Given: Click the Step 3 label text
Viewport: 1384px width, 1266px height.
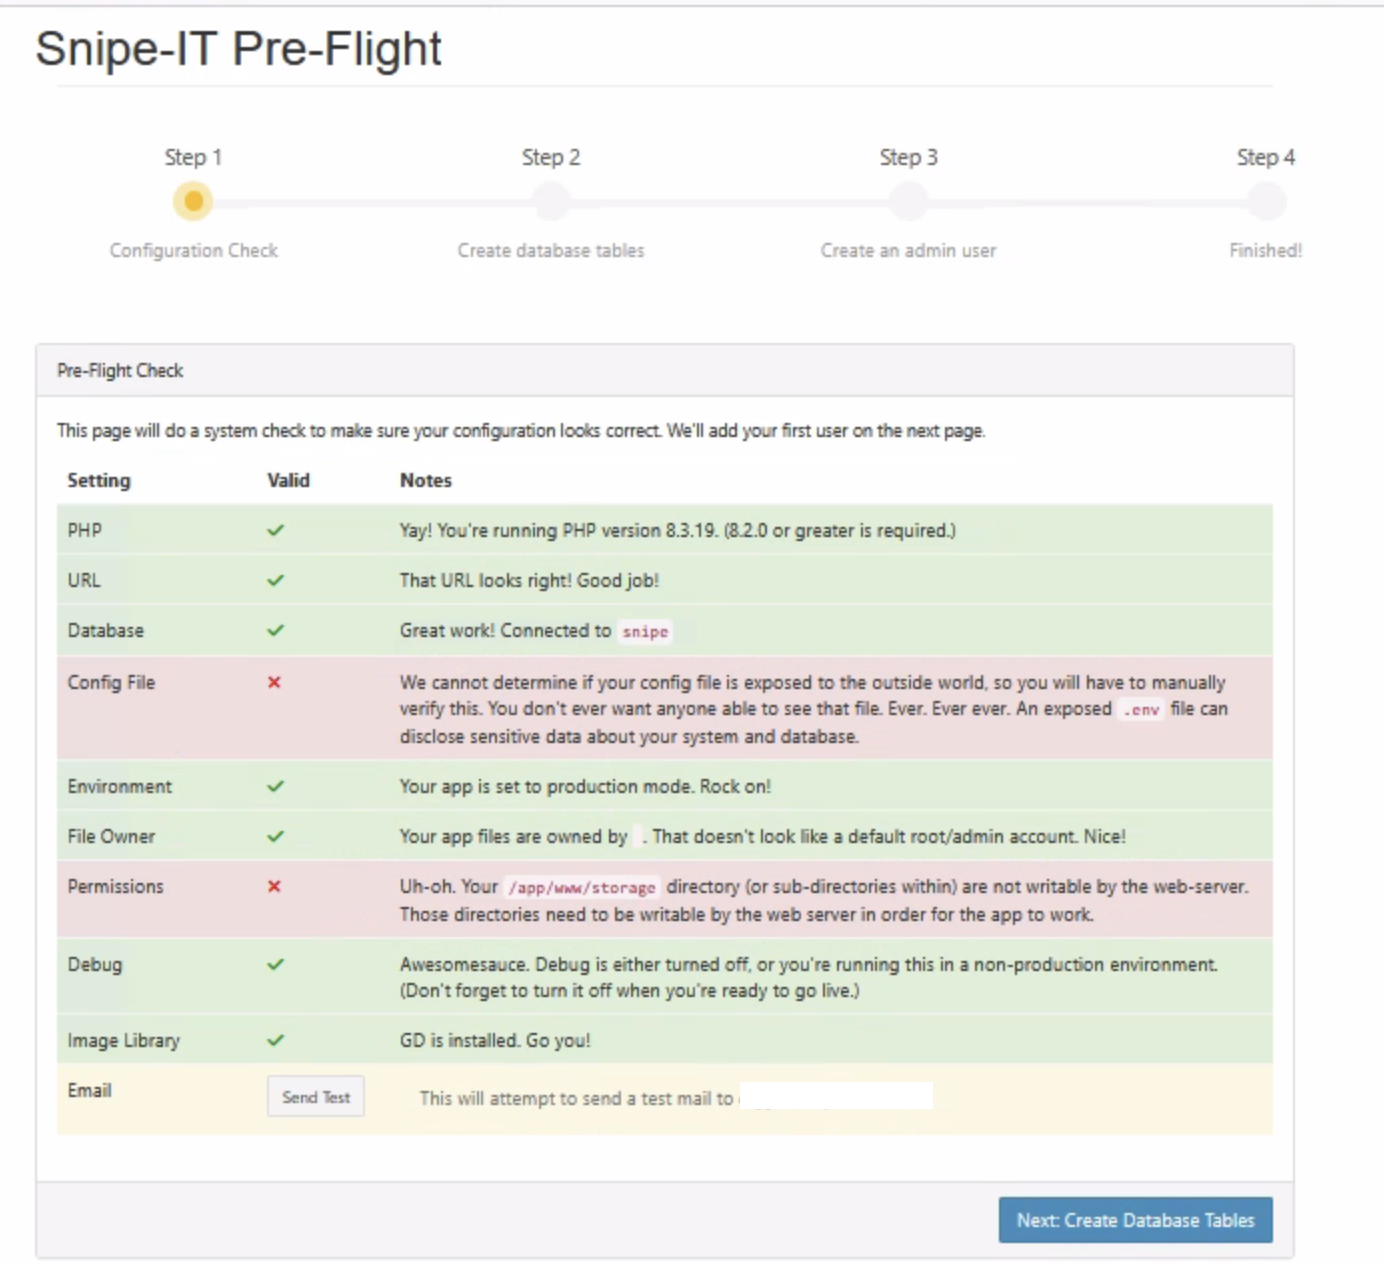Looking at the screenshot, I should (908, 157).
